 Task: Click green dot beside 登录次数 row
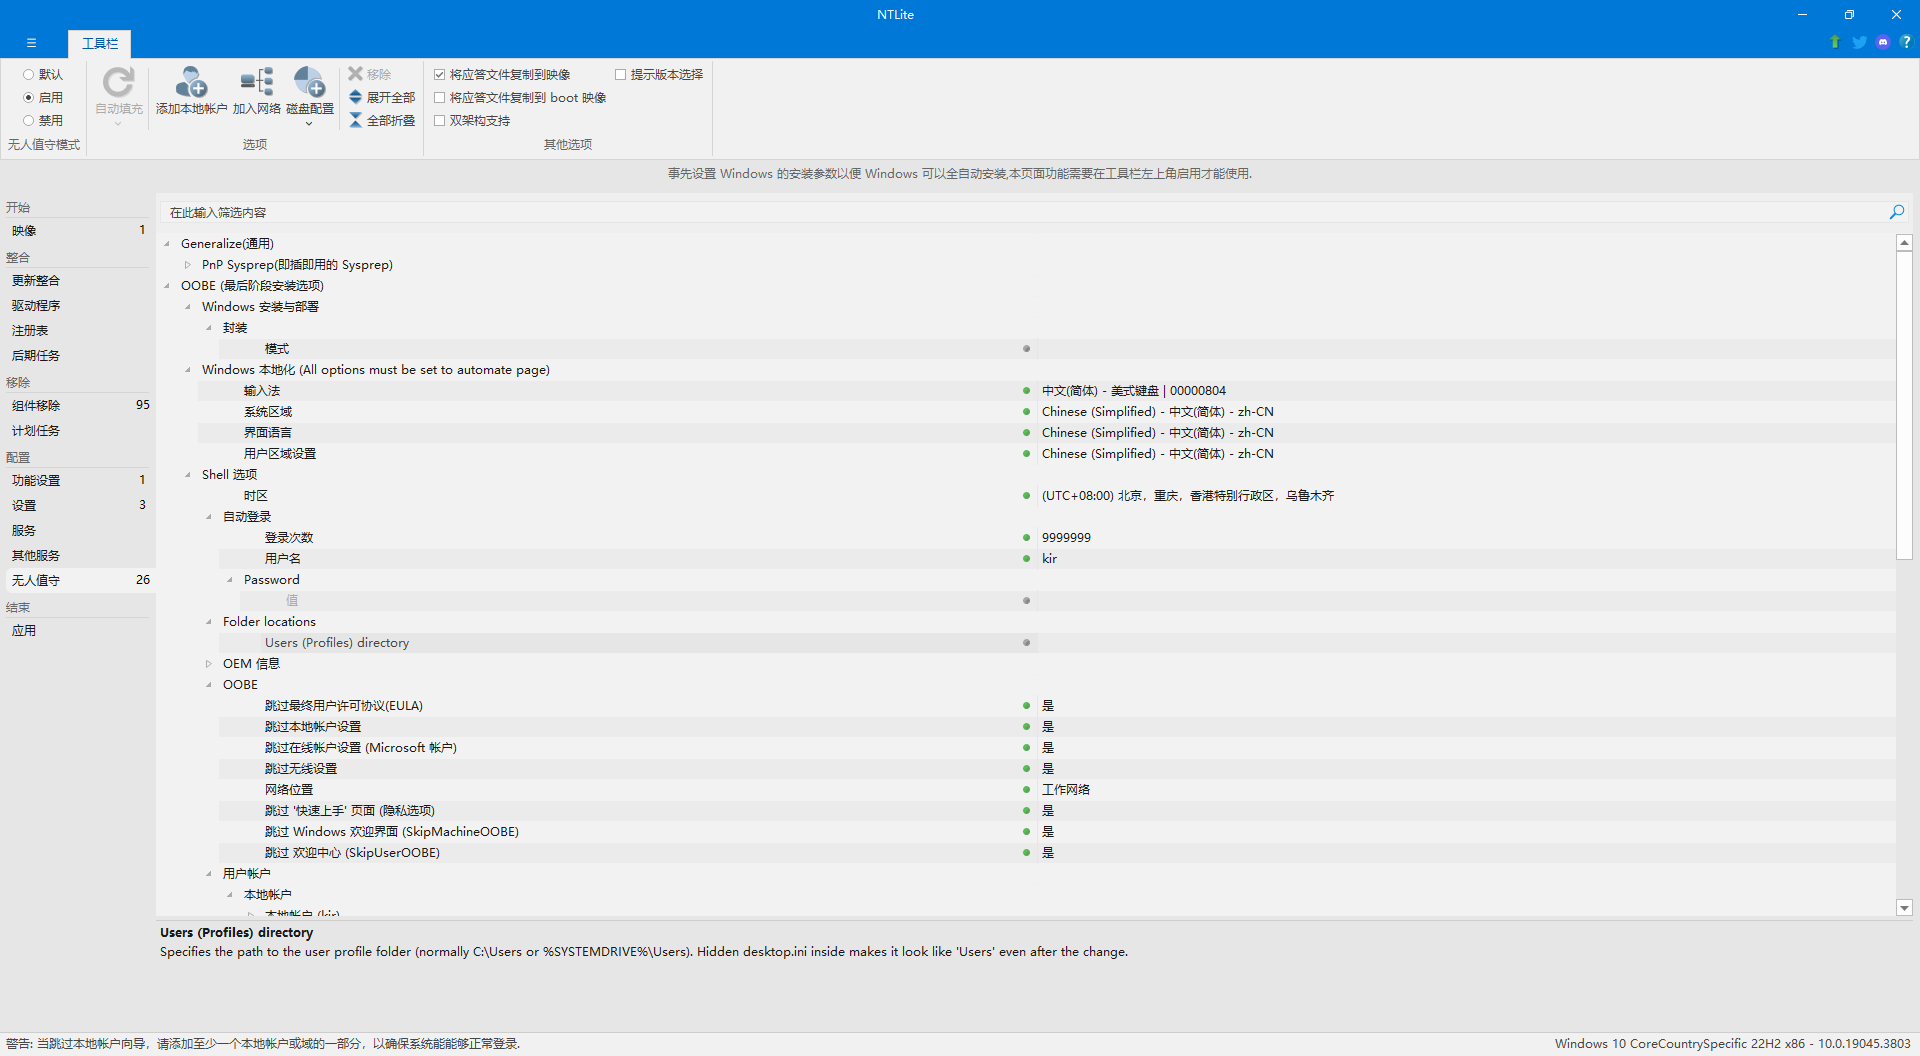click(x=1026, y=538)
